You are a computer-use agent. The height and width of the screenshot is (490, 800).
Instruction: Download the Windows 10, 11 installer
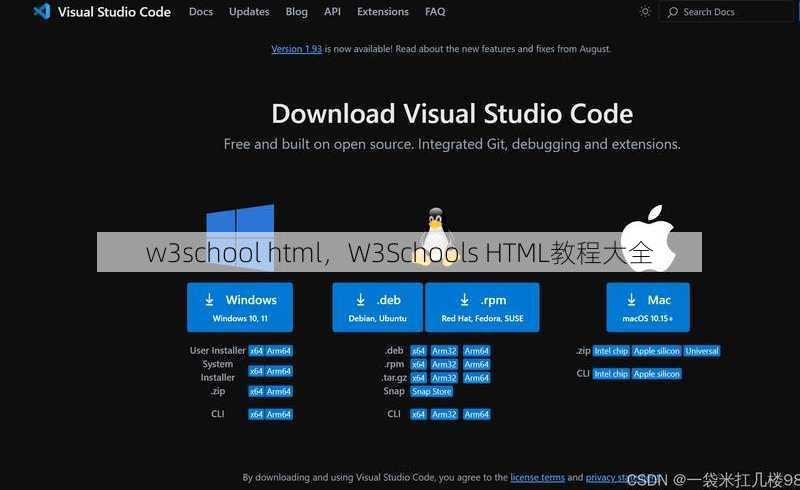click(240, 307)
